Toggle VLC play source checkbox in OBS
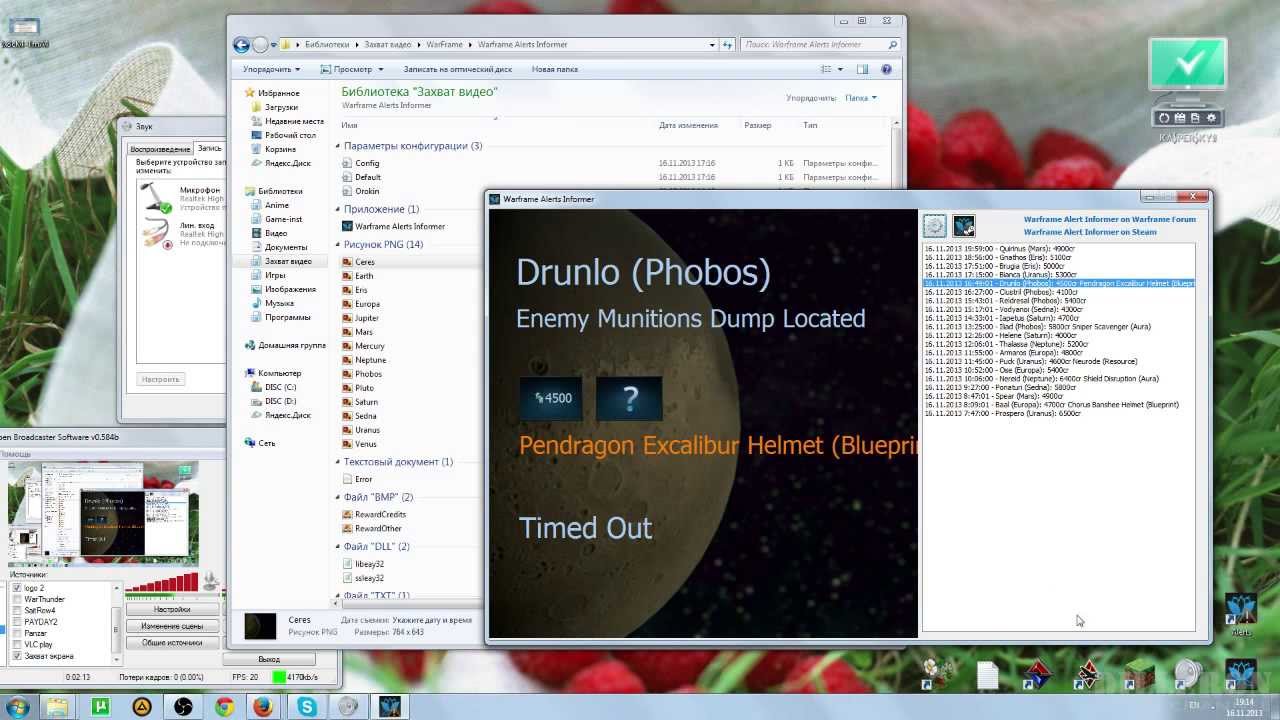 click(x=17, y=645)
